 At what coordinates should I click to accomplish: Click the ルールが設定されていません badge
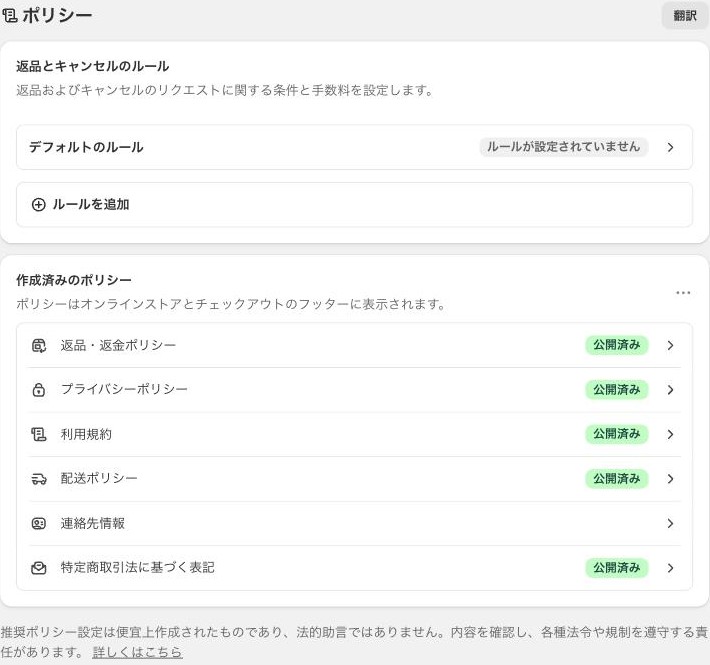click(x=564, y=147)
